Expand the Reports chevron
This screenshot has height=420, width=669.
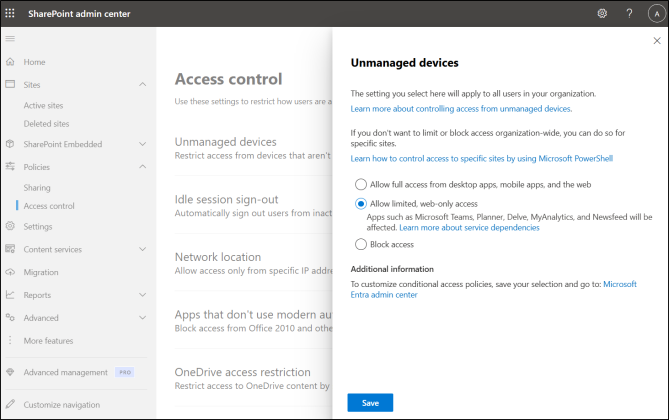143,295
